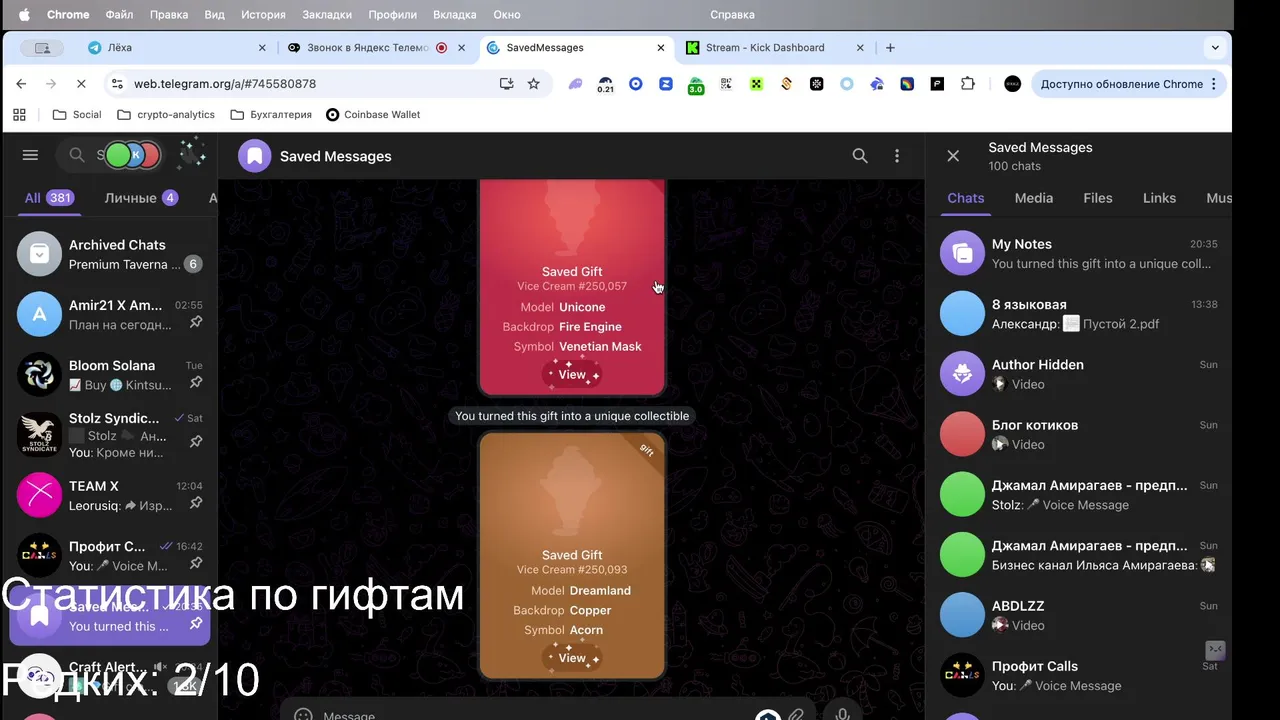
Task: View site information icon in address bar
Action: (x=117, y=84)
